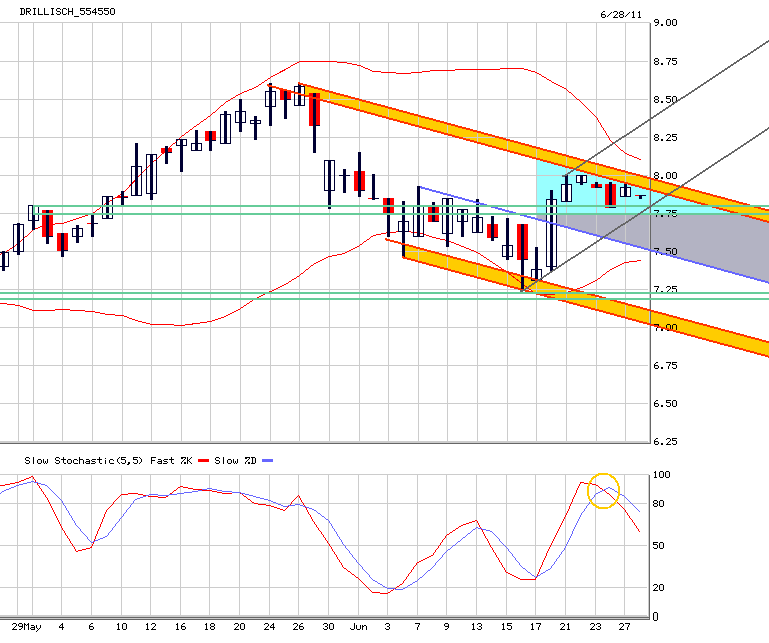Screen dimensions: 769x643
Task: Click the 30 date axis label
Action: 328,627
